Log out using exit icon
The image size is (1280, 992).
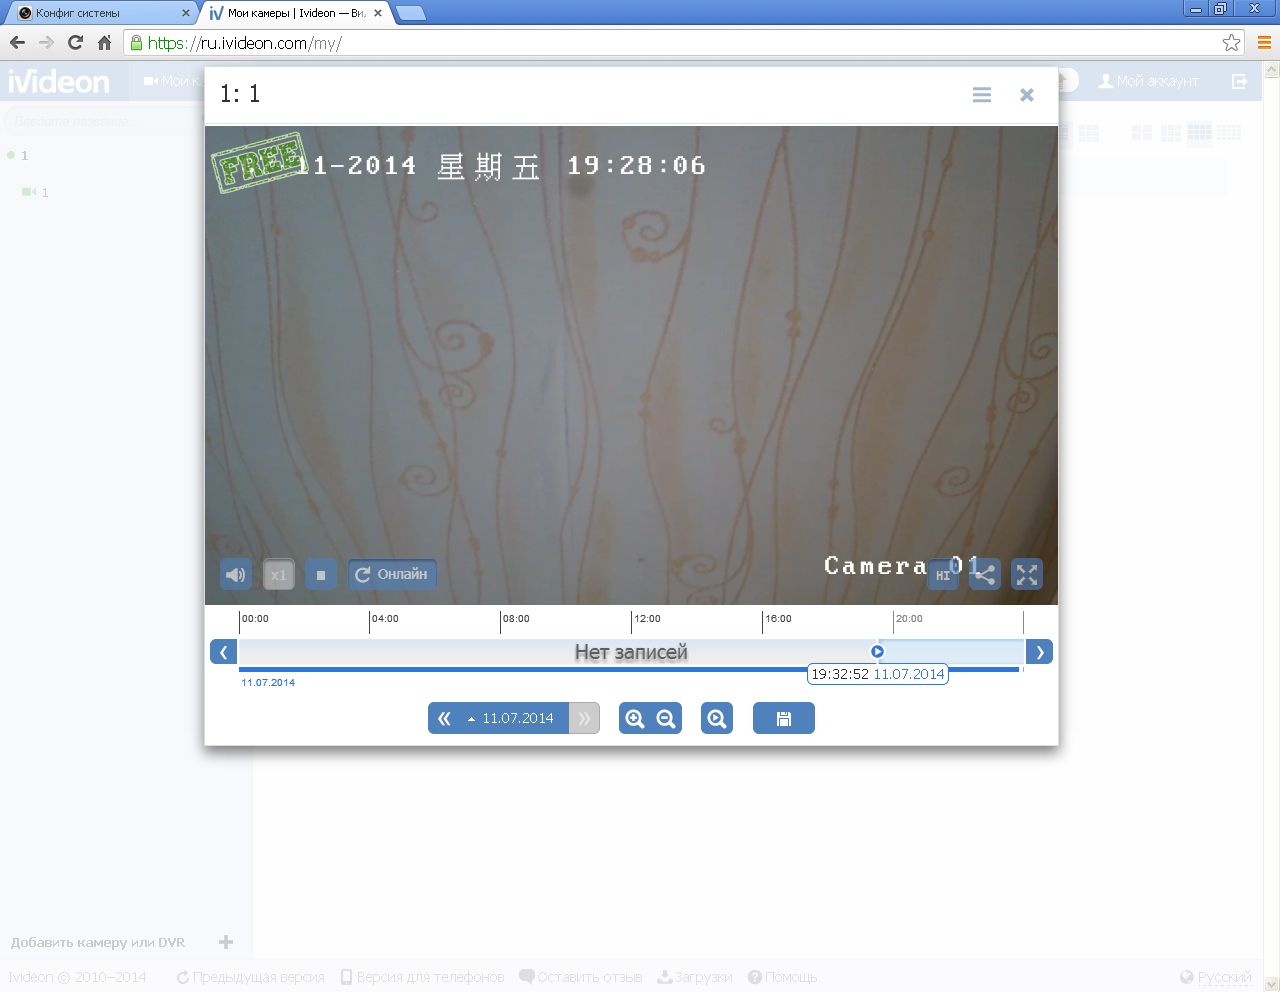[1240, 81]
